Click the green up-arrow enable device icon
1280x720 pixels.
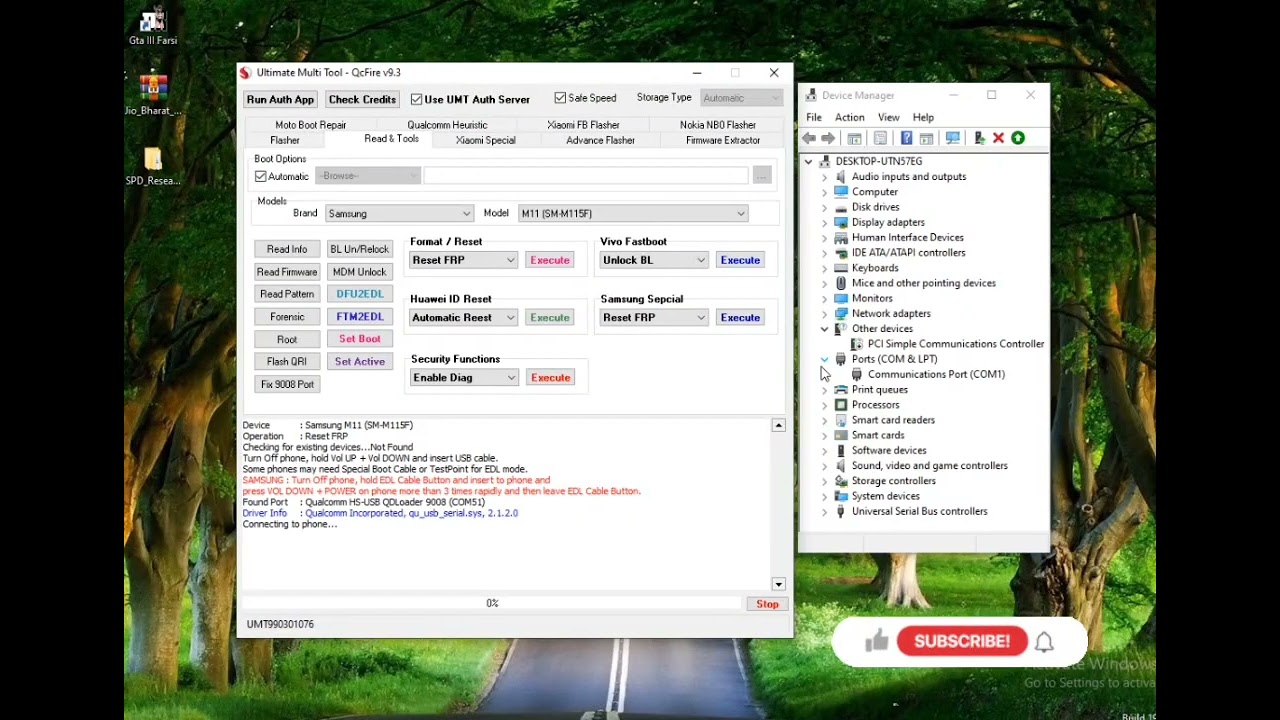coord(1018,138)
